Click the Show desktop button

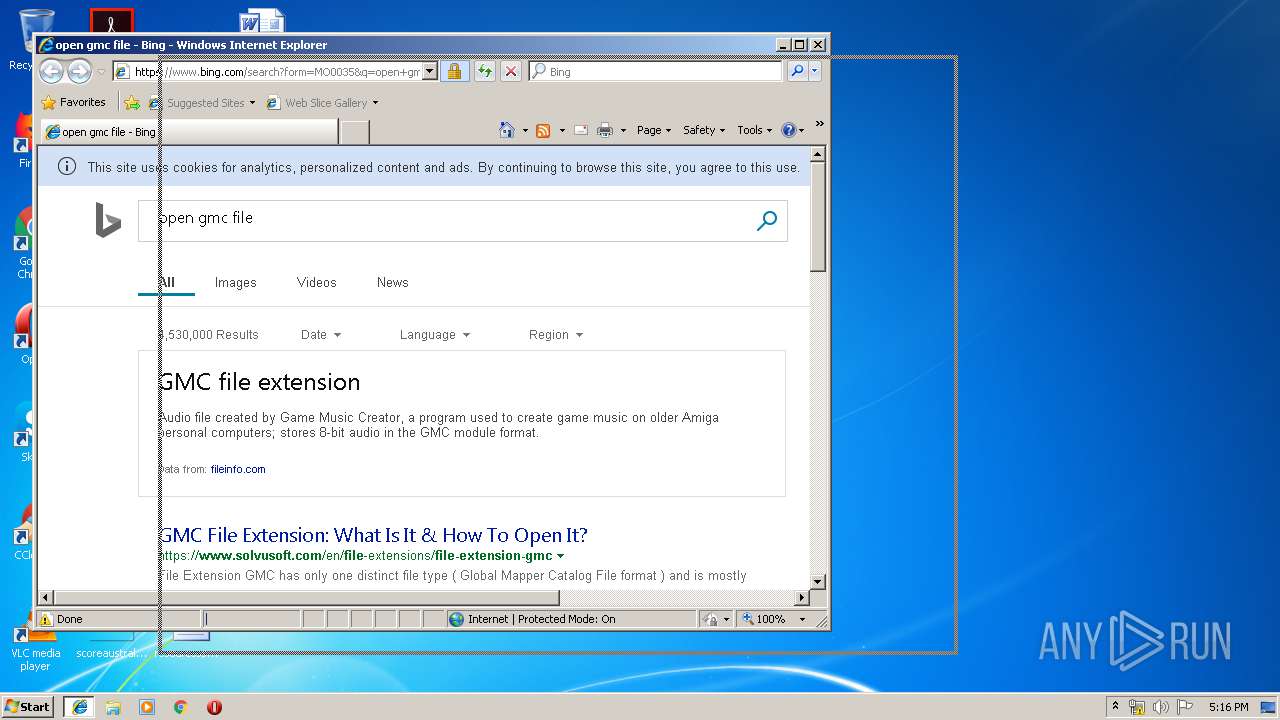click(x=1269, y=707)
